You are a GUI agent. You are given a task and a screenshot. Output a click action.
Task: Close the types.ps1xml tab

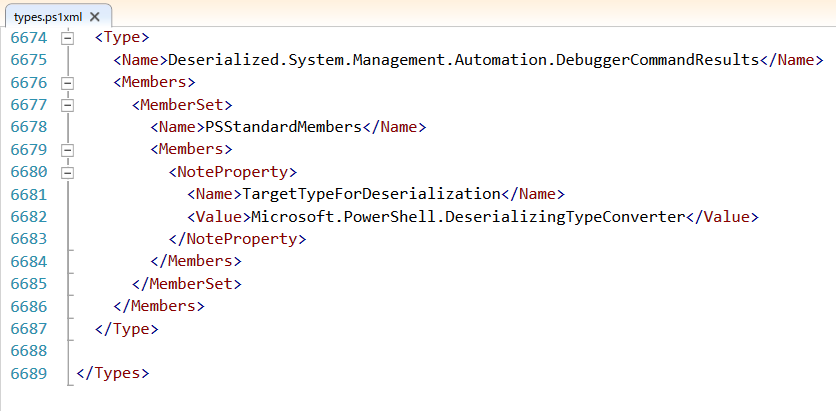click(95, 16)
